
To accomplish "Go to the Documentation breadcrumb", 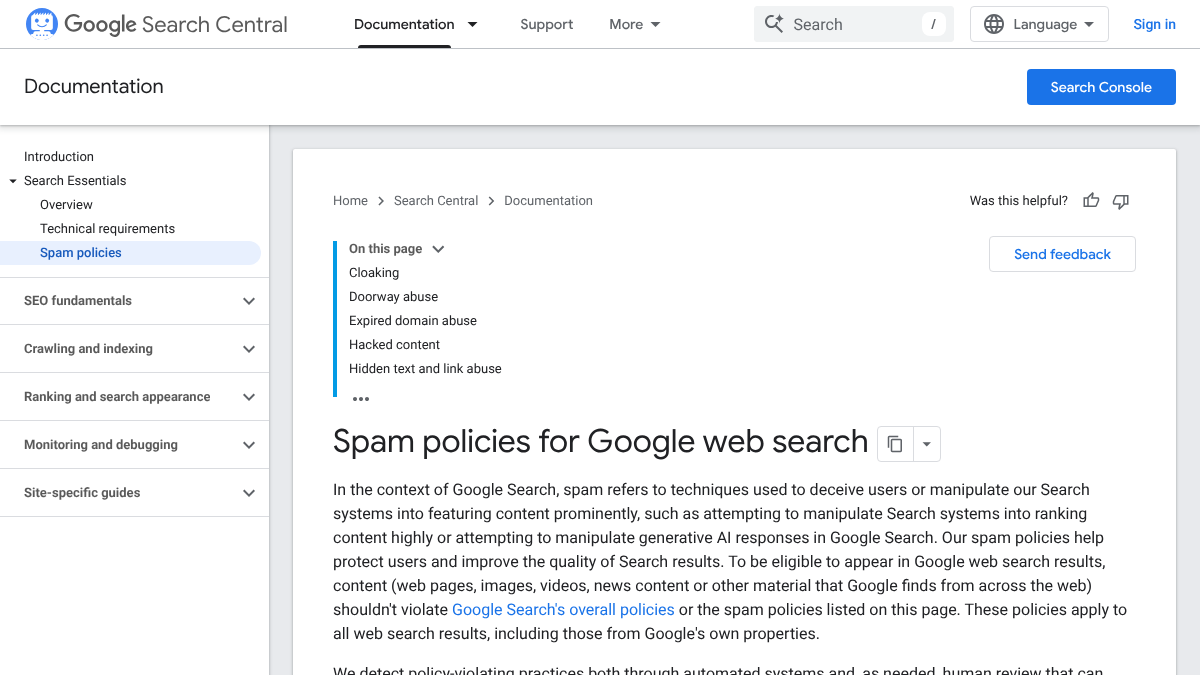I will pos(548,201).
